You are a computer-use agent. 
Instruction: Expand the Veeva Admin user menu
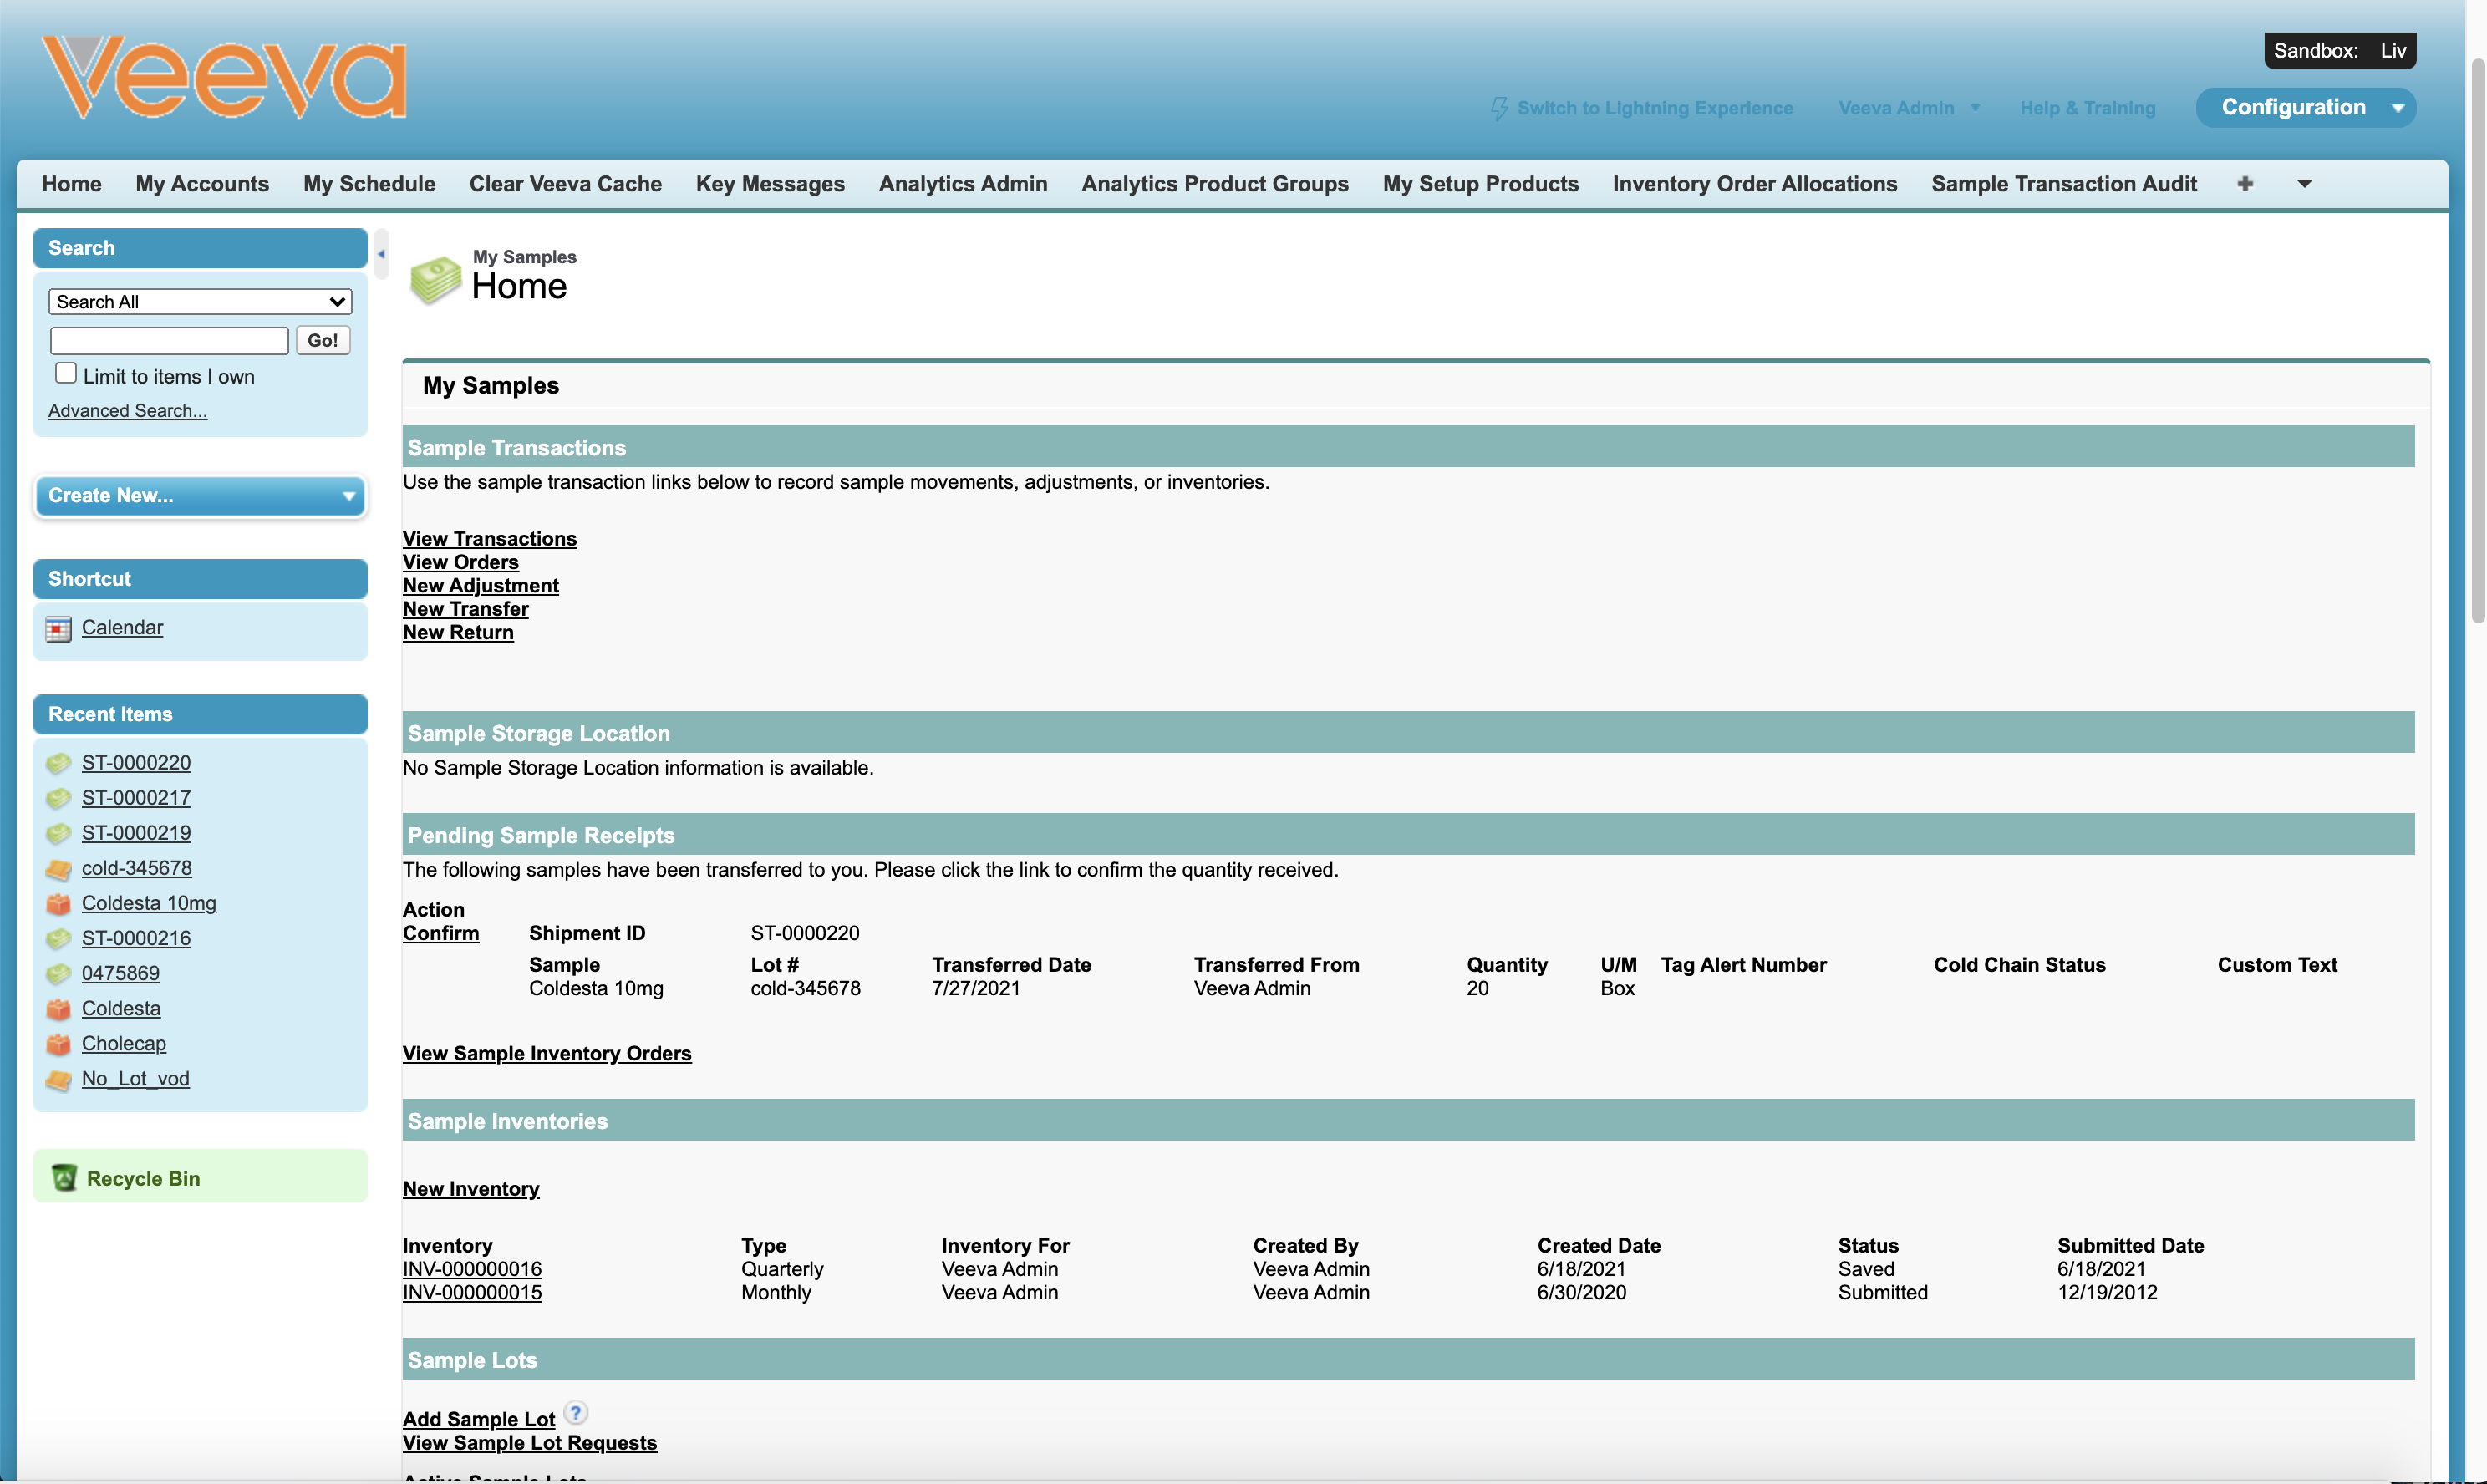pyautogui.click(x=1908, y=108)
